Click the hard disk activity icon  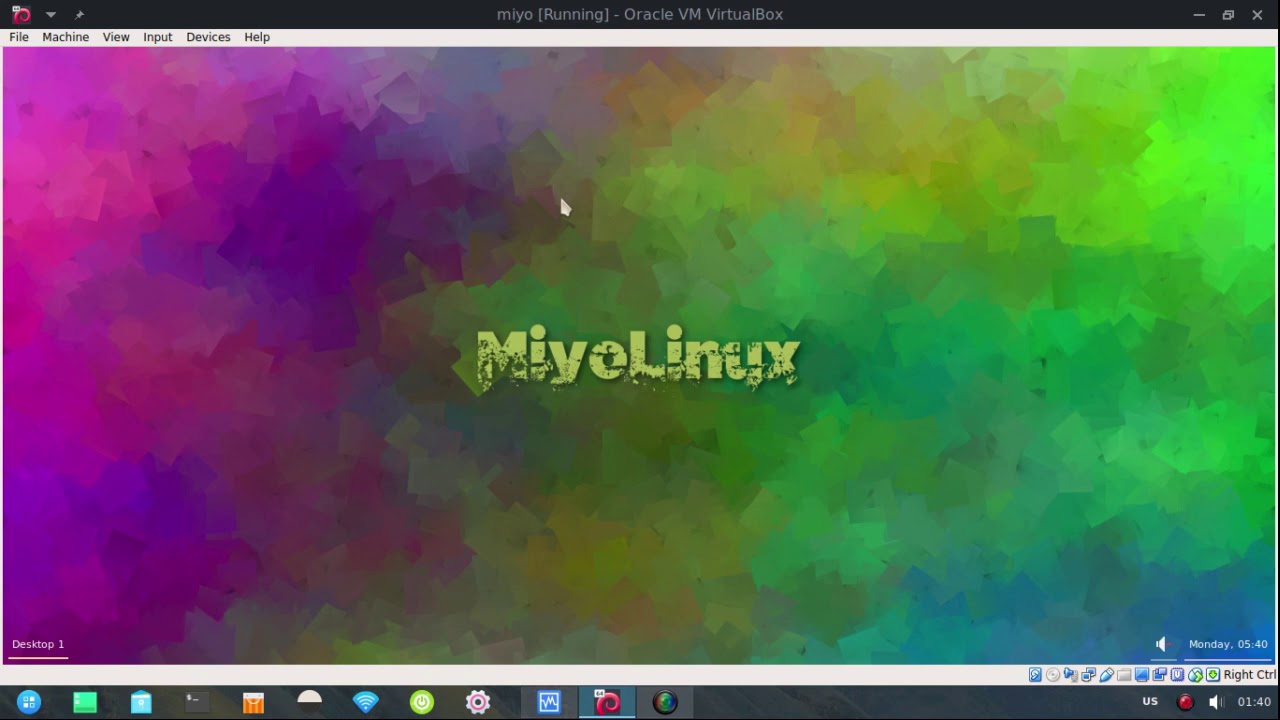pos(1035,675)
